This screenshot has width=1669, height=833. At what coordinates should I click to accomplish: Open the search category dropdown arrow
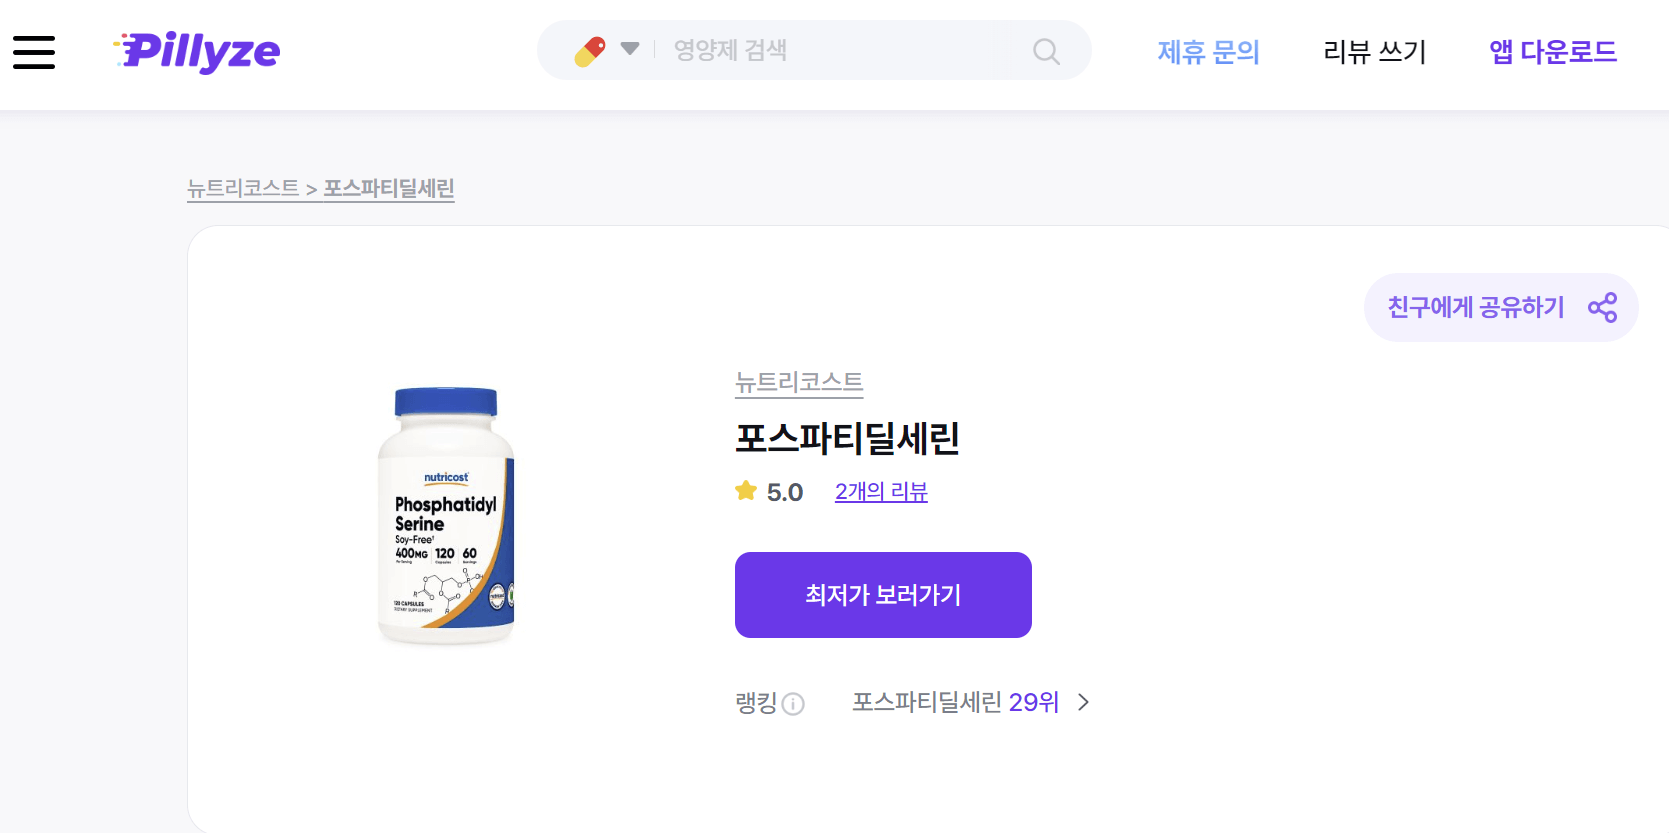(x=630, y=49)
